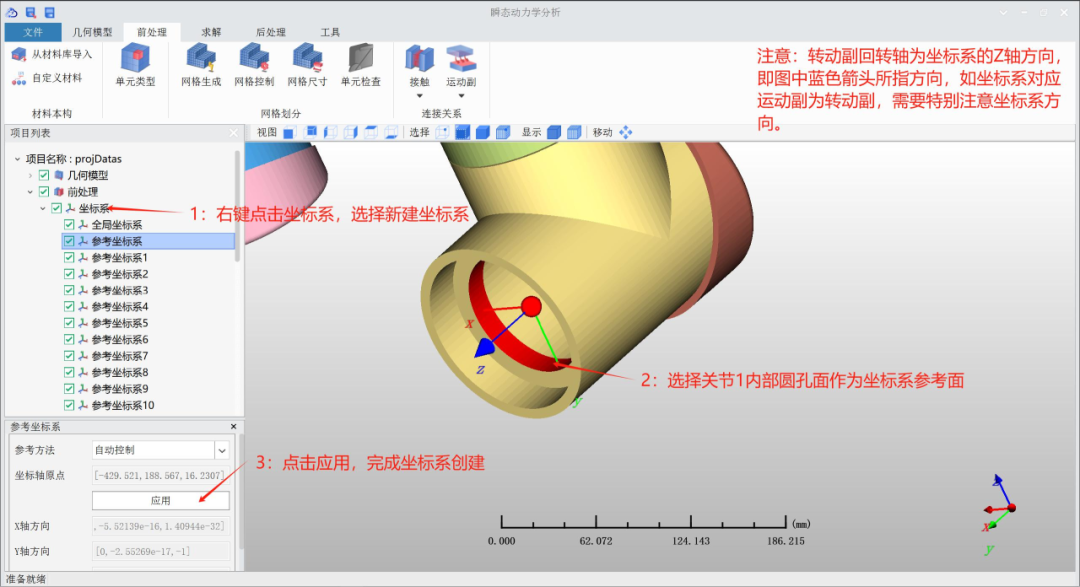Viewport: 1080px width, 587px height.
Task: Click the X轴方向 value field
Action: pos(160,526)
